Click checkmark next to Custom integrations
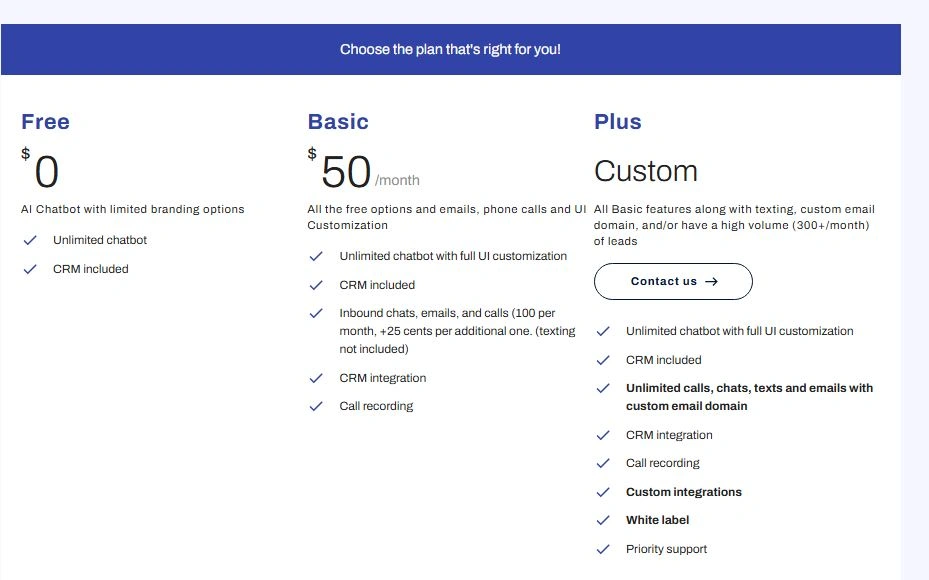The width and height of the screenshot is (929, 580). [x=603, y=492]
